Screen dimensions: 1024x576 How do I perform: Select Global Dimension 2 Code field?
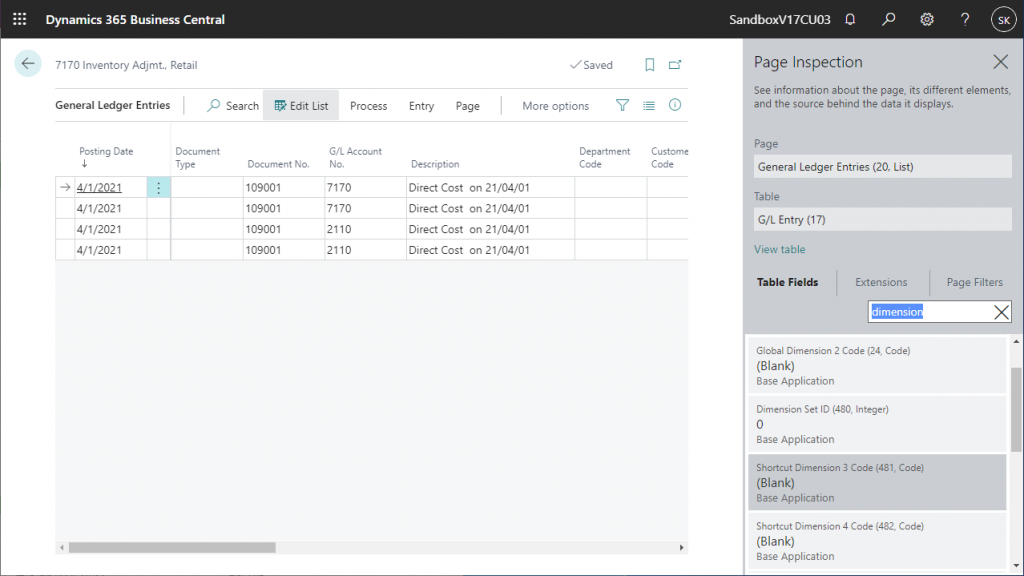pos(877,365)
